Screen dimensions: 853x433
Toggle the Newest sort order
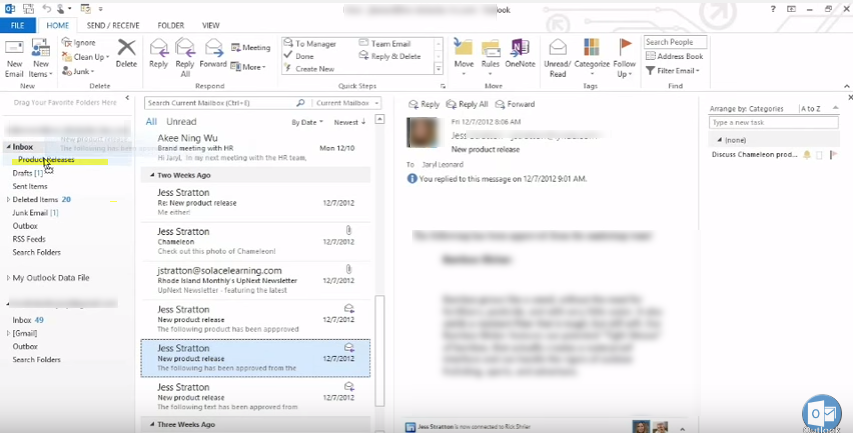[x=350, y=122]
